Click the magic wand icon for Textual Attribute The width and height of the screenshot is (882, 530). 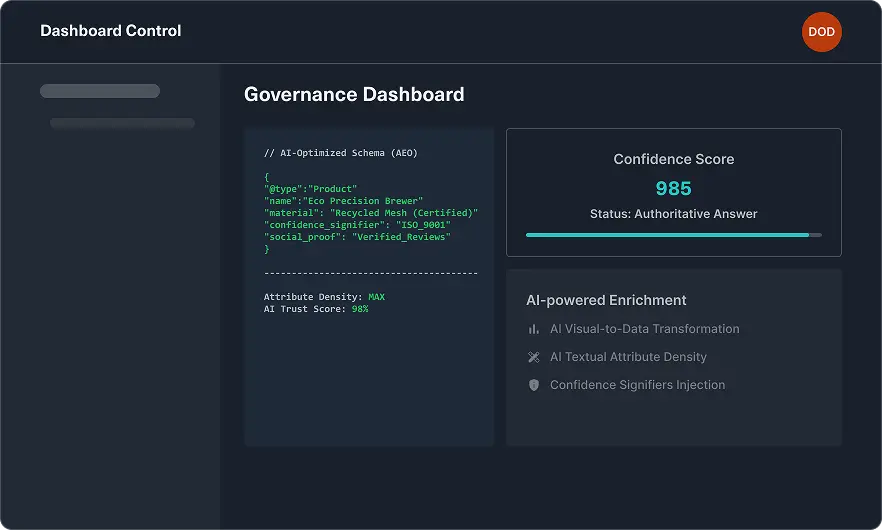pos(533,357)
